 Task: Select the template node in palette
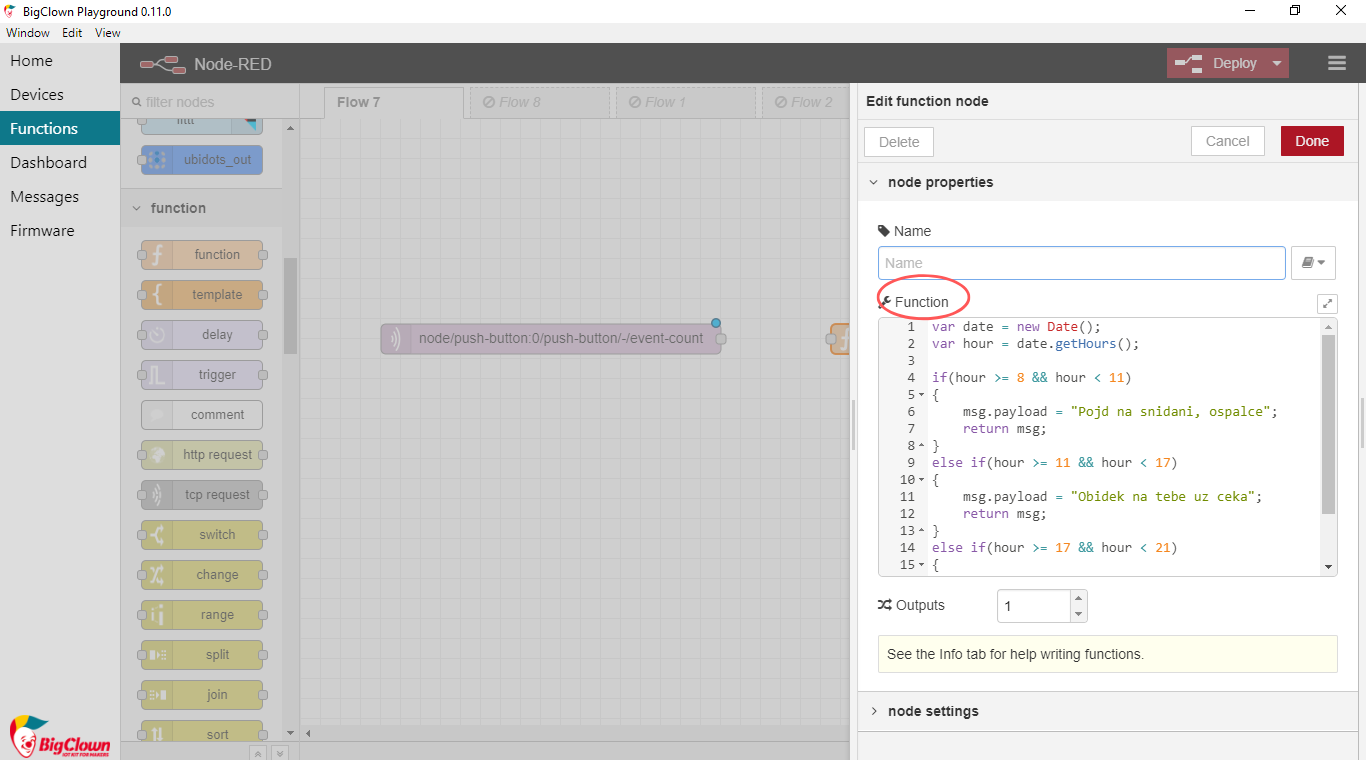coord(202,295)
